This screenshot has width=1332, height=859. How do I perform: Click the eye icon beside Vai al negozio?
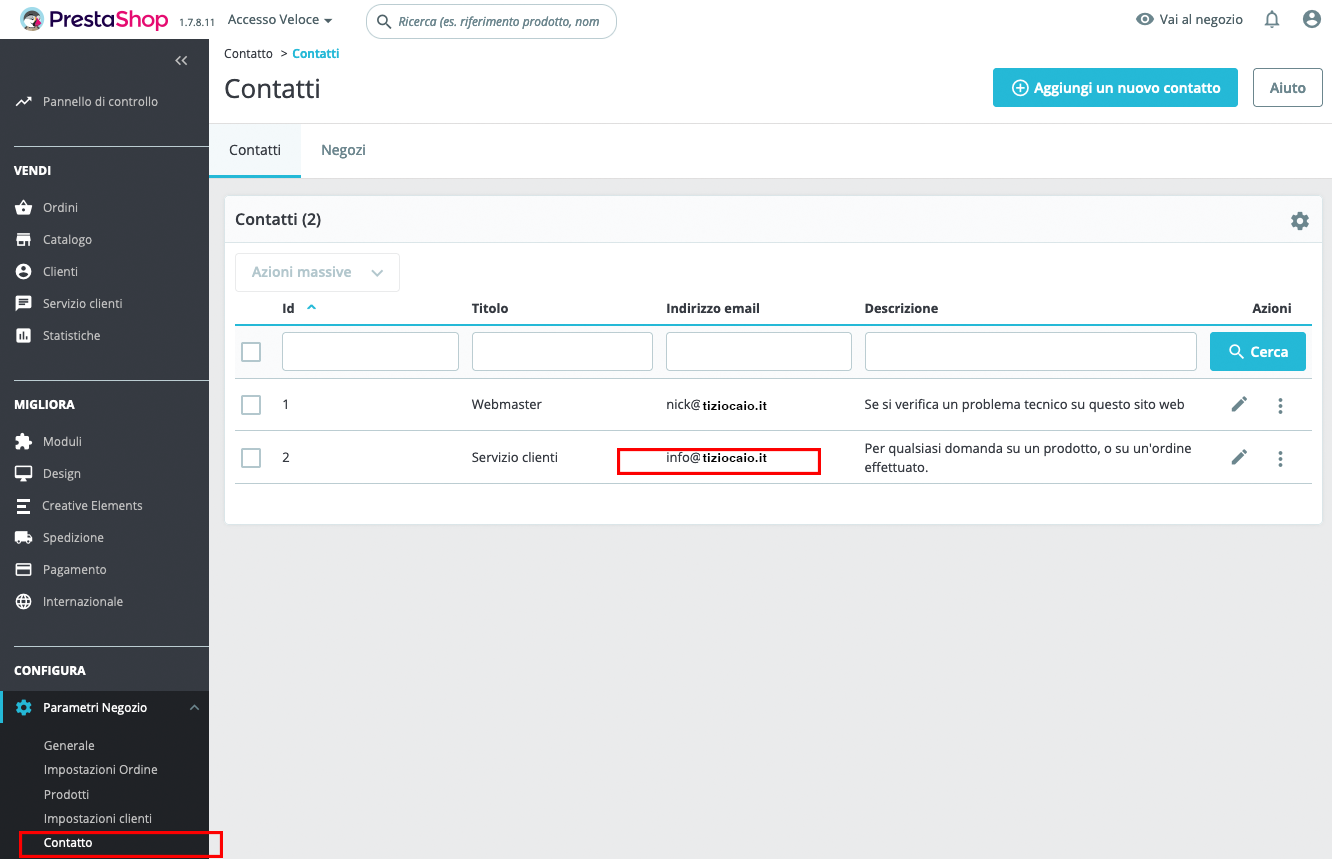tap(1145, 19)
